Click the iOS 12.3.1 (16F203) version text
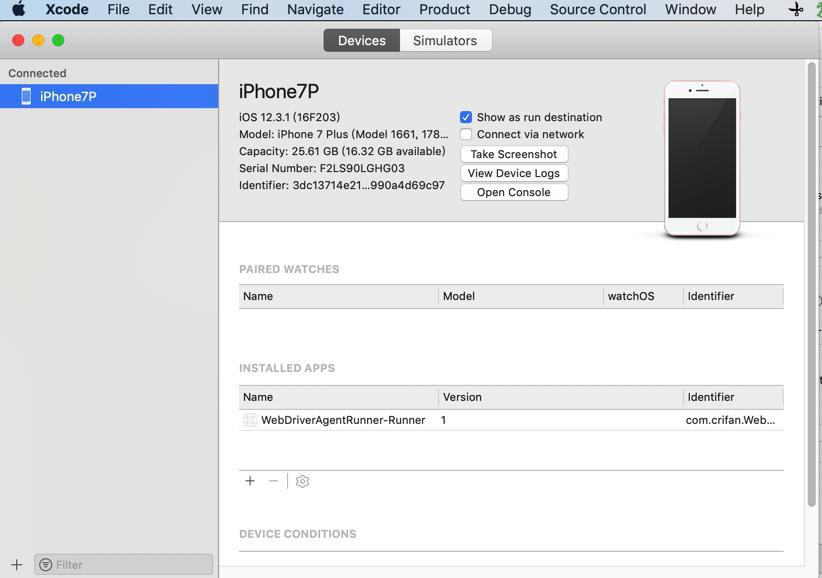The image size is (822, 578). (x=289, y=117)
